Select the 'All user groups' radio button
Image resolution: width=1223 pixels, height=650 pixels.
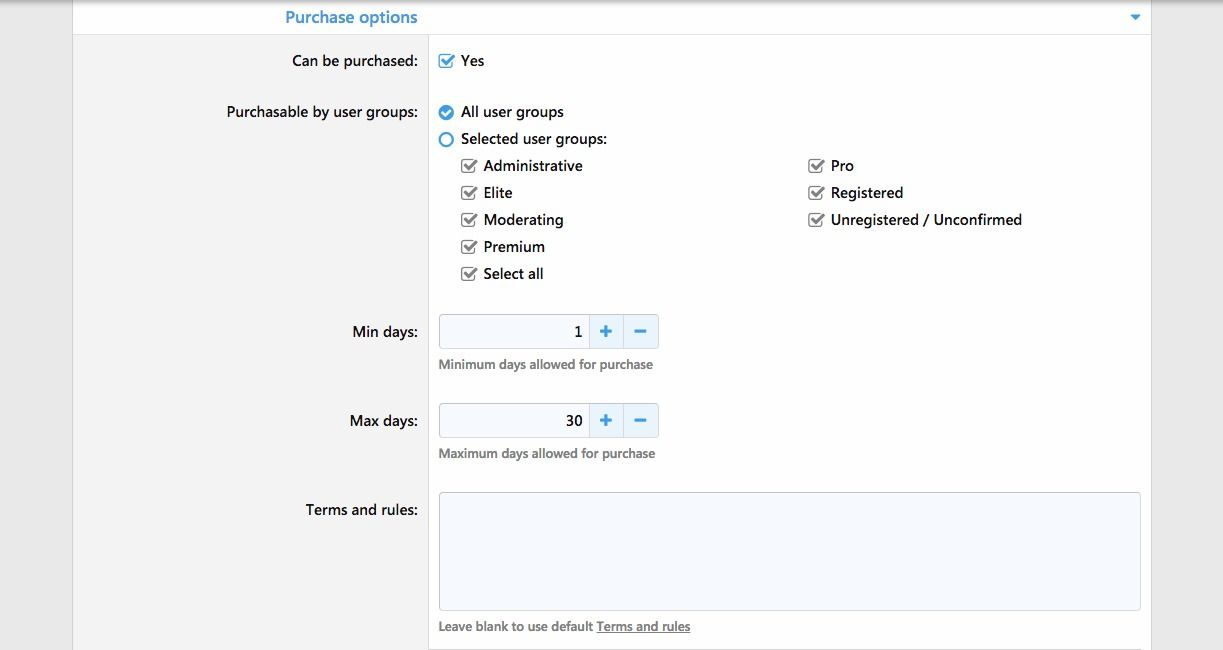[447, 113]
